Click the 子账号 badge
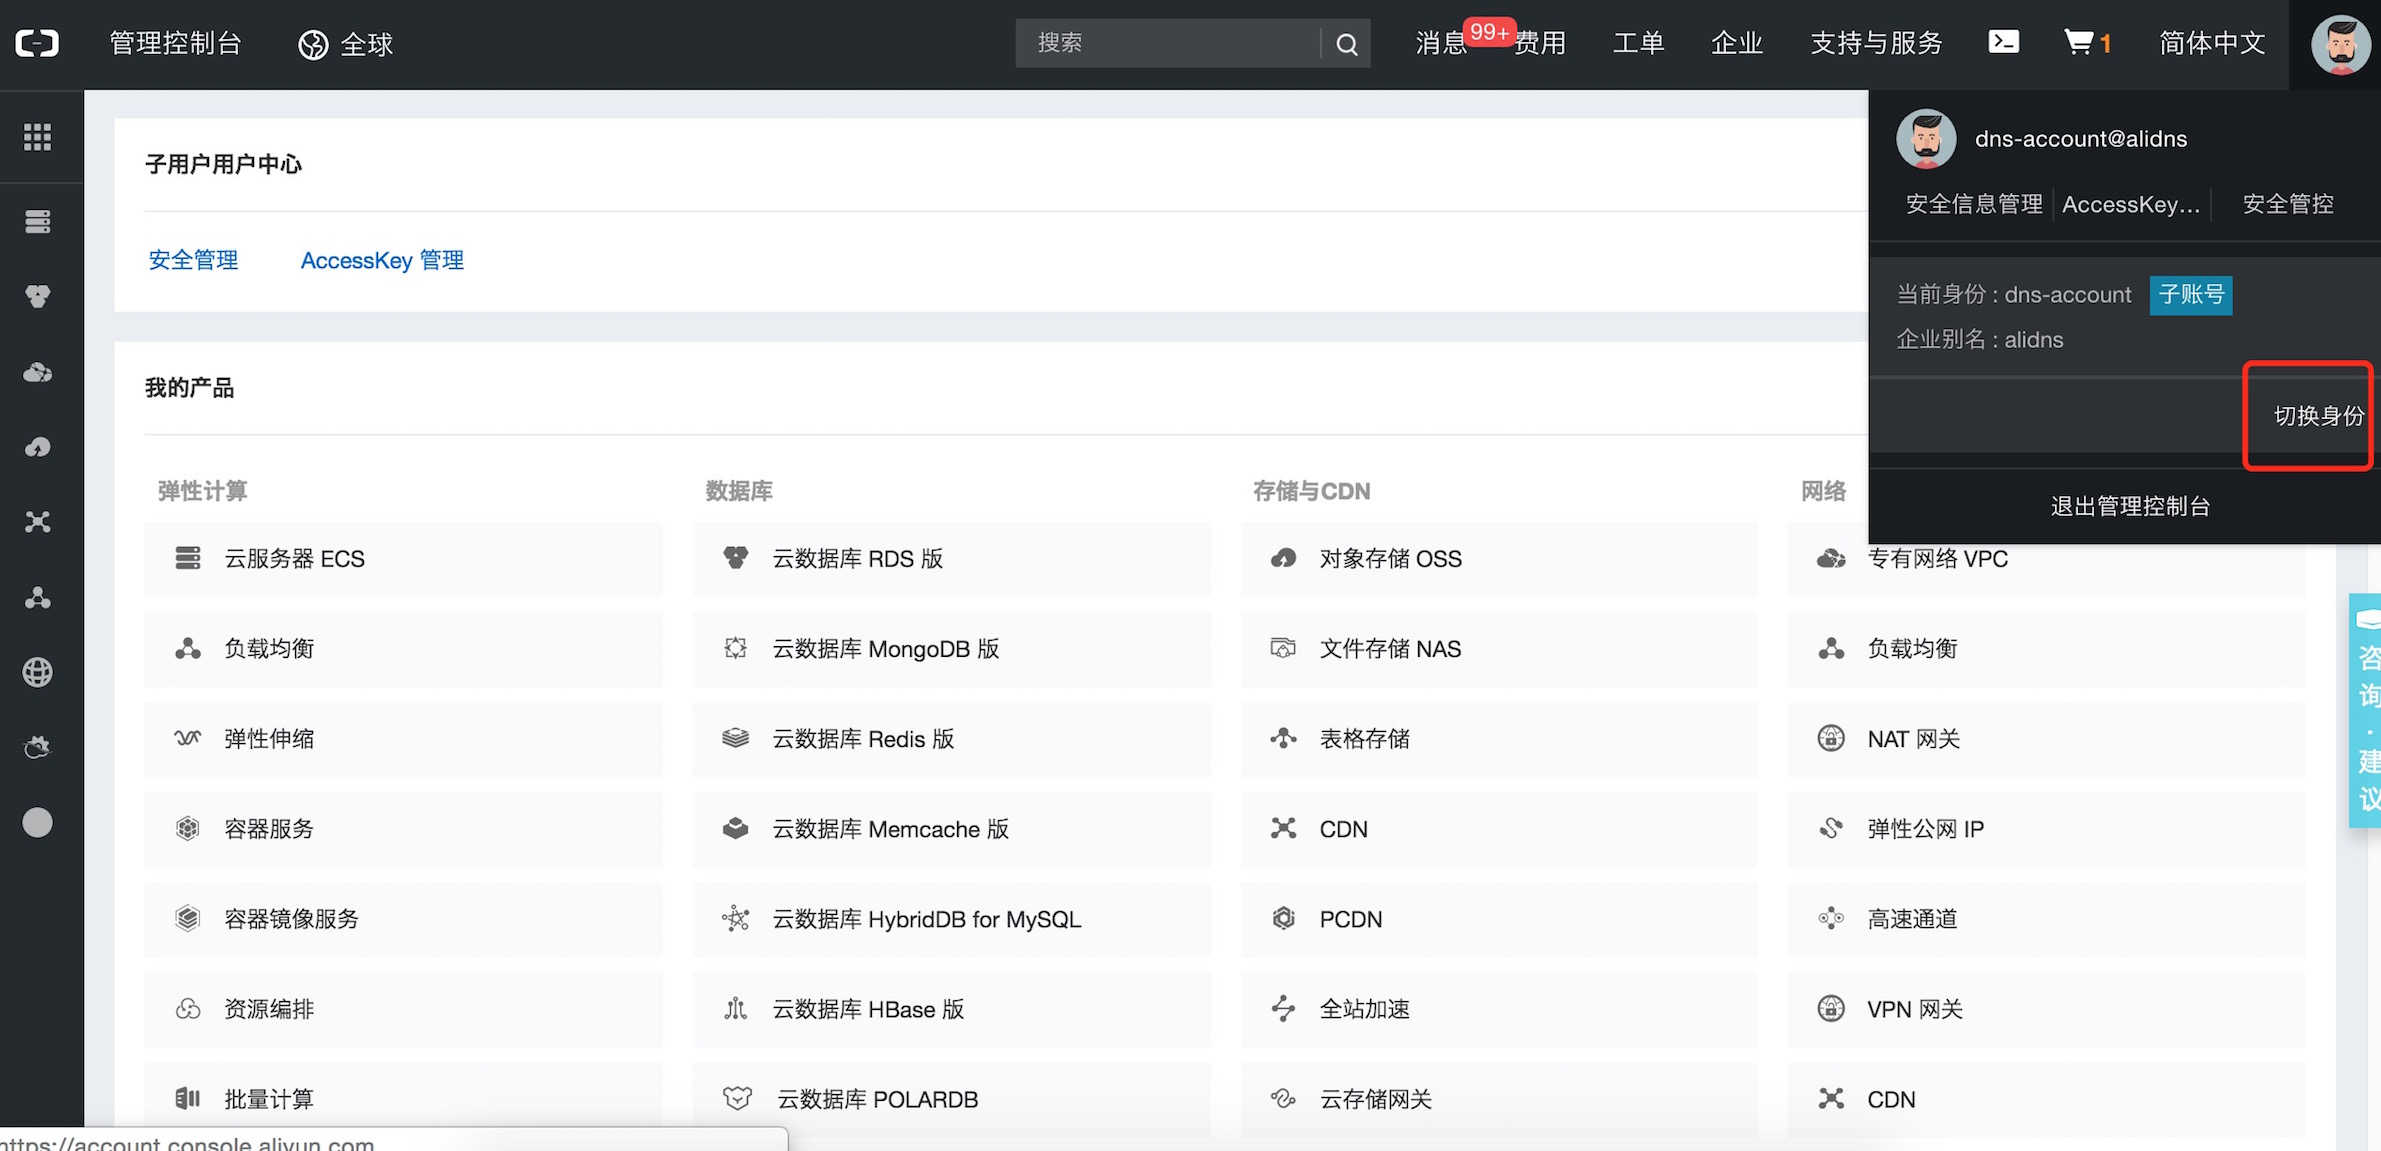The height and width of the screenshot is (1151, 2381). [x=2191, y=294]
